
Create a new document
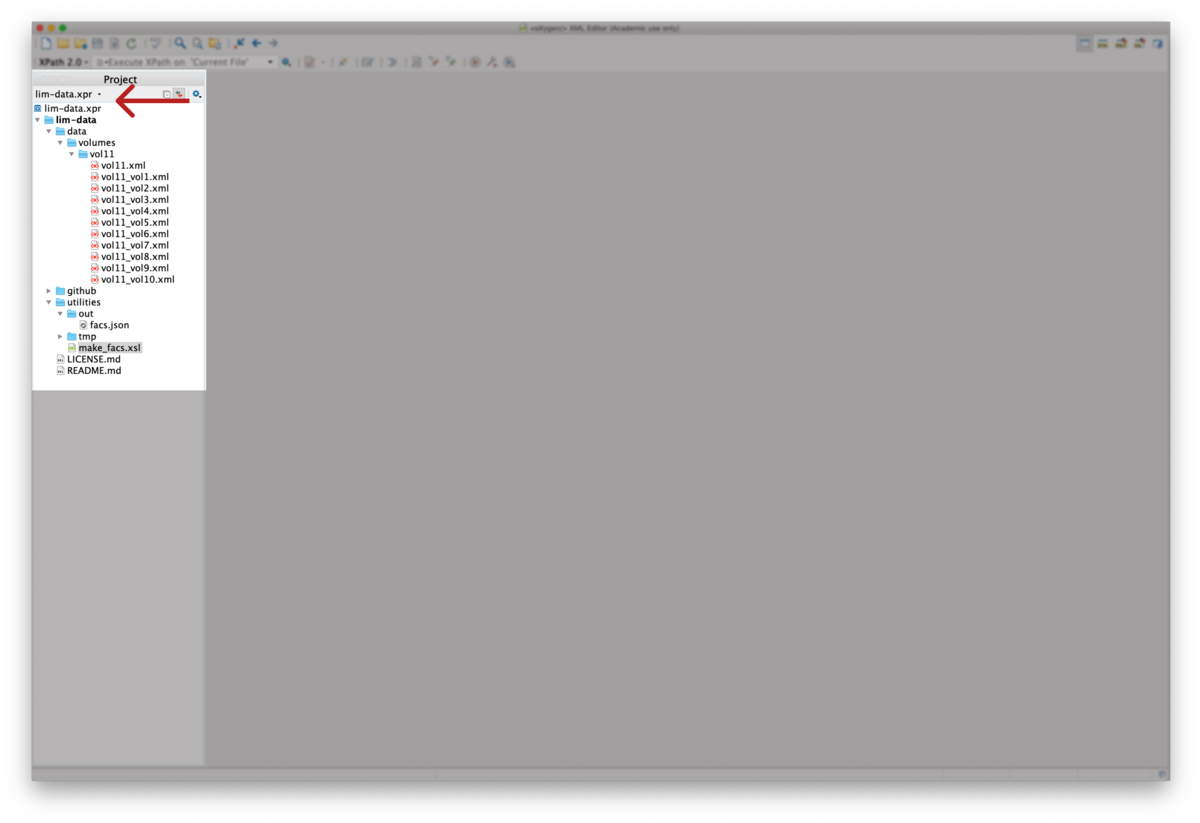point(45,42)
